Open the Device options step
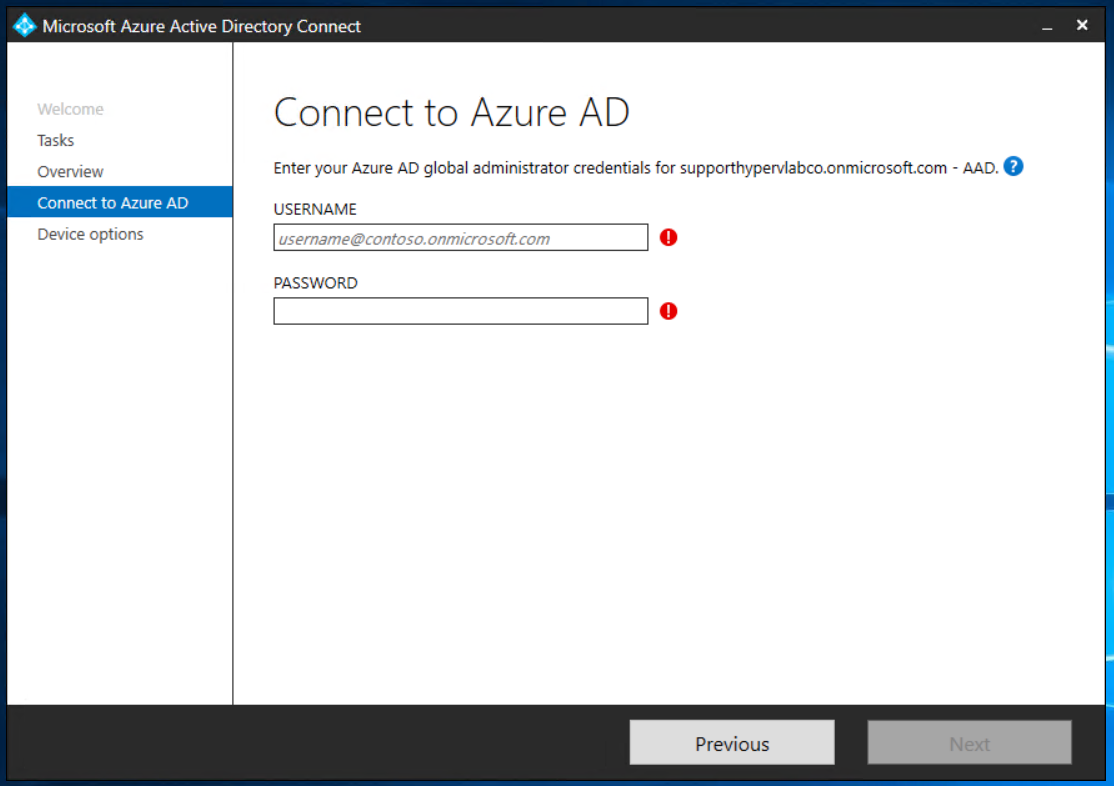This screenshot has width=1114, height=786. tap(90, 234)
